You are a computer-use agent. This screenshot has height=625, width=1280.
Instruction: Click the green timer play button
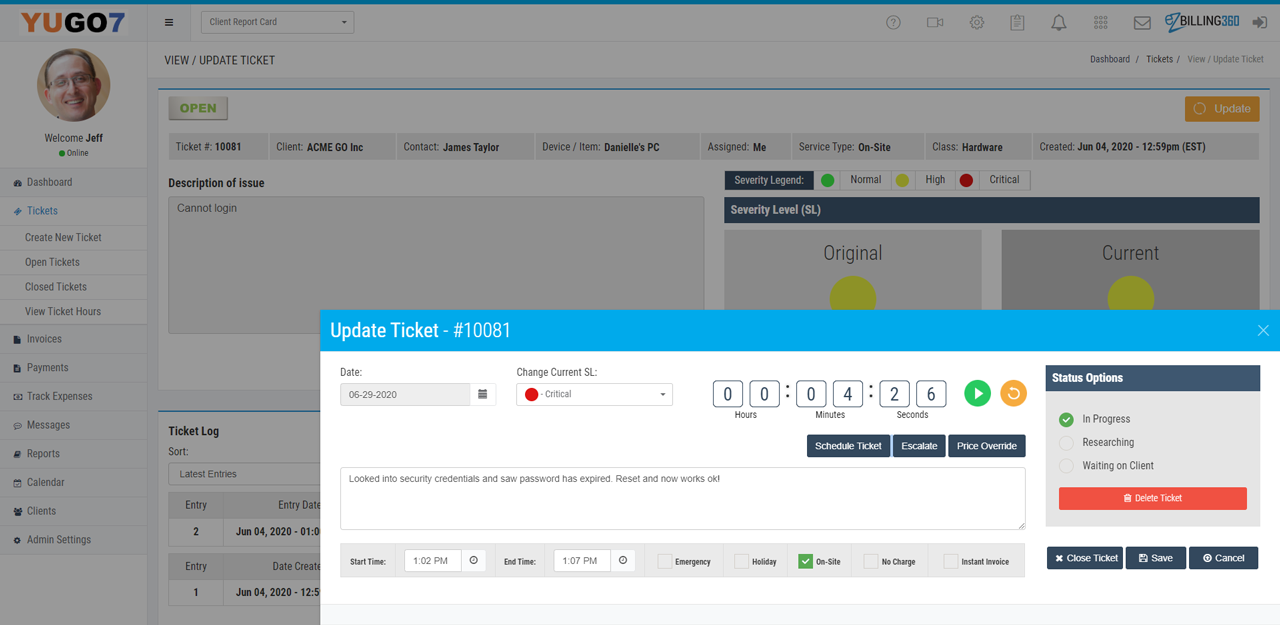pyautogui.click(x=977, y=393)
